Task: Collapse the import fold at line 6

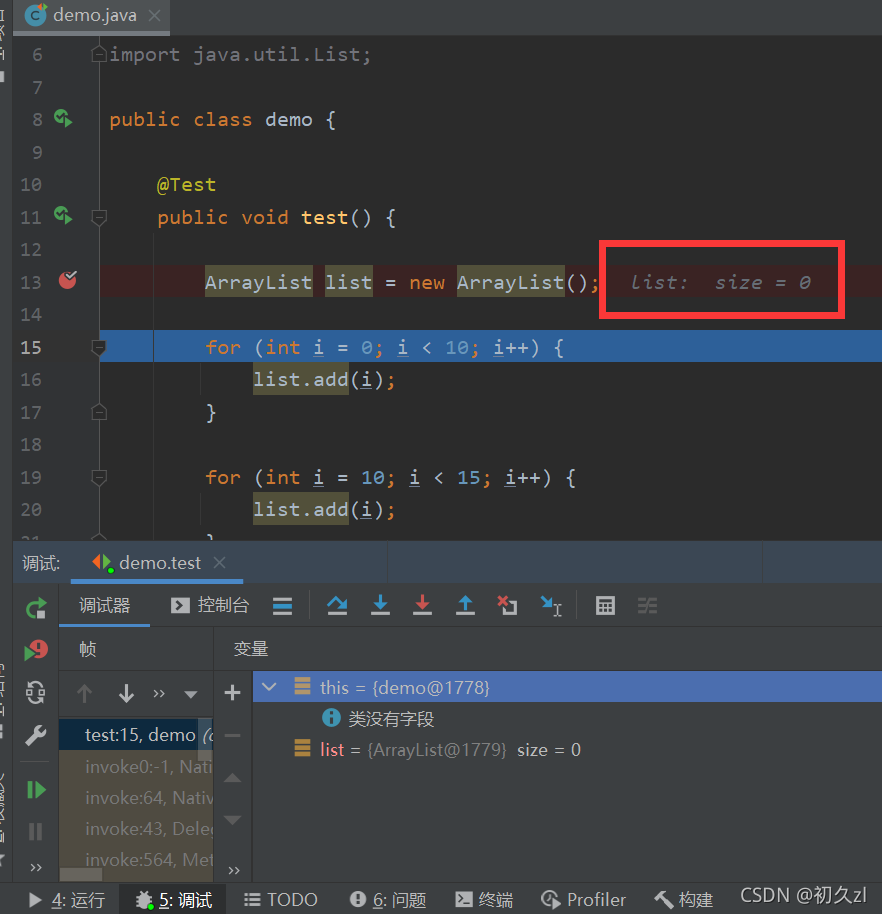Action: pos(99,54)
